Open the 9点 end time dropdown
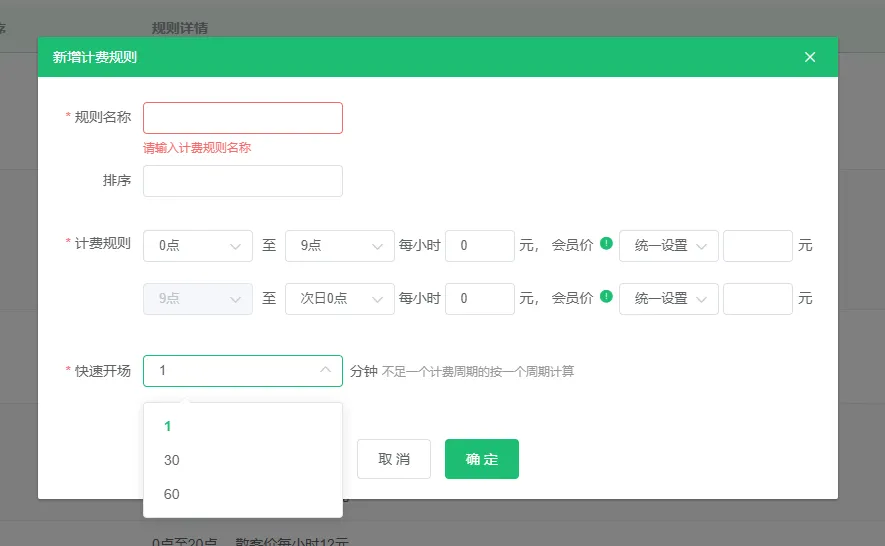Image resolution: width=885 pixels, height=546 pixels. point(340,246)
